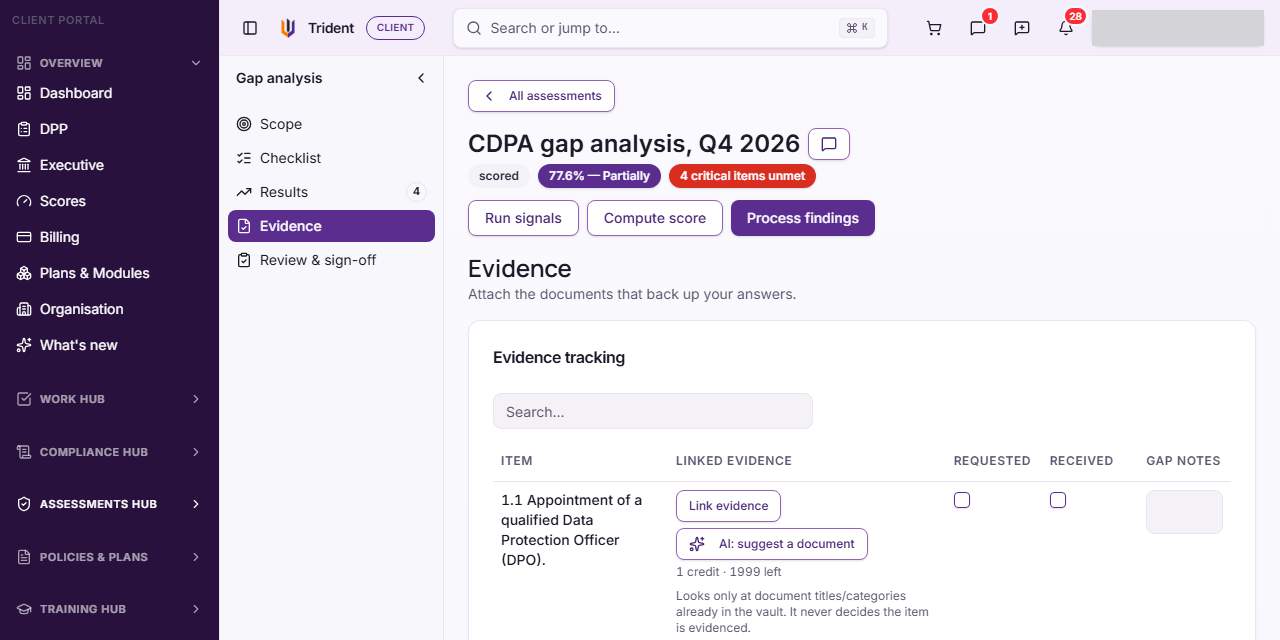Open messages with 1 unread badge
The image size is (1280, 640).
click(978, 28)
